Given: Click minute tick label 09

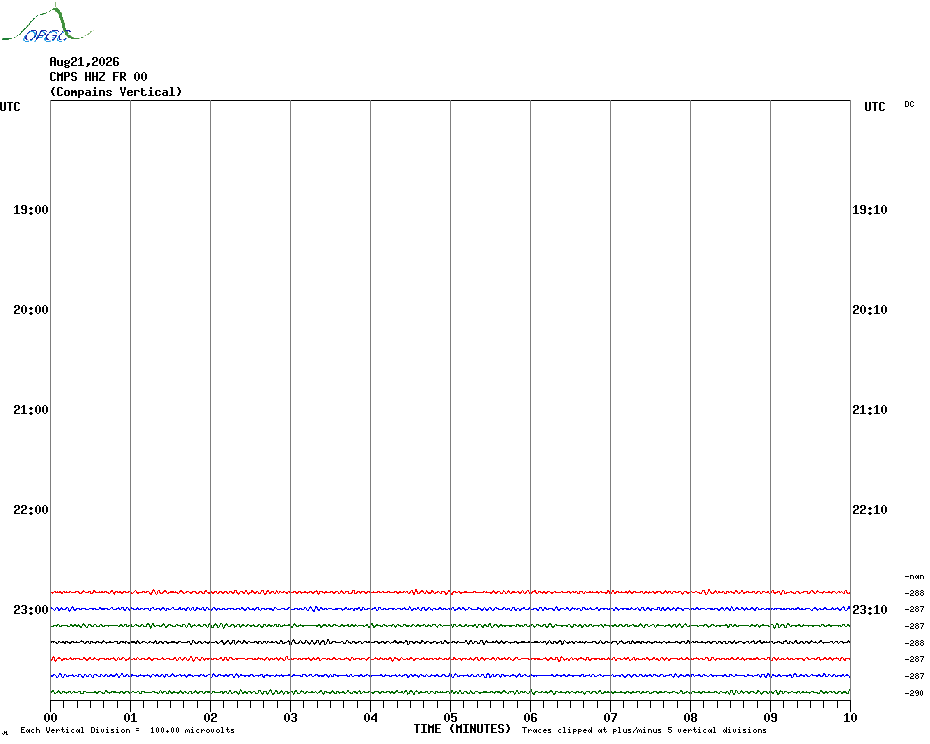Looking at the screenshot, I should pos(770,717).
